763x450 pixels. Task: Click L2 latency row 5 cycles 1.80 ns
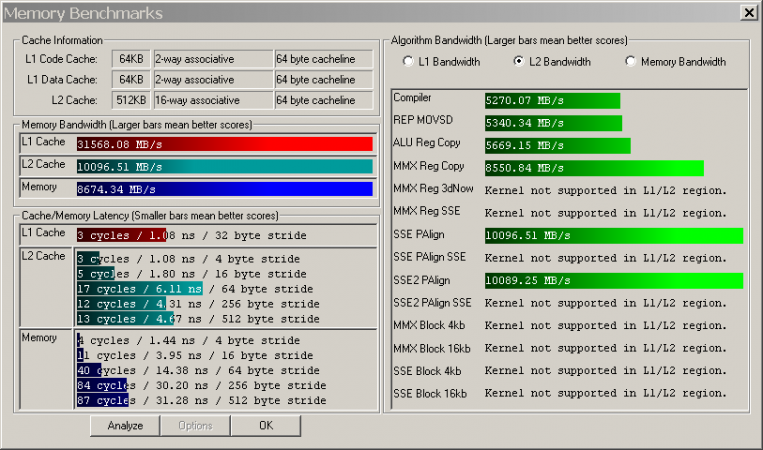click(x=192, y=274)
